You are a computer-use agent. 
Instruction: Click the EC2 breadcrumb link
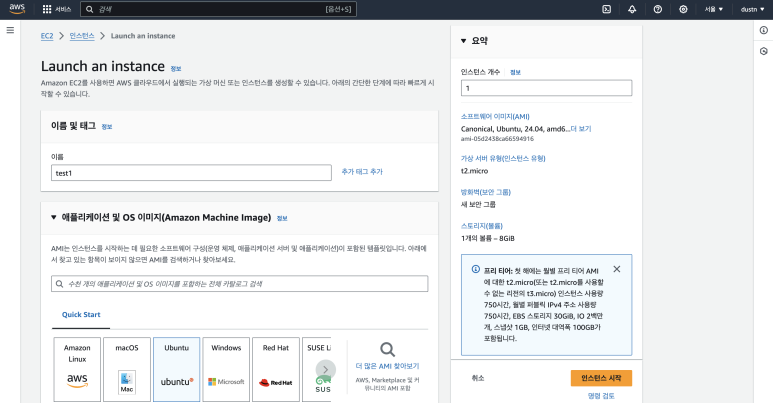point(47,36)
